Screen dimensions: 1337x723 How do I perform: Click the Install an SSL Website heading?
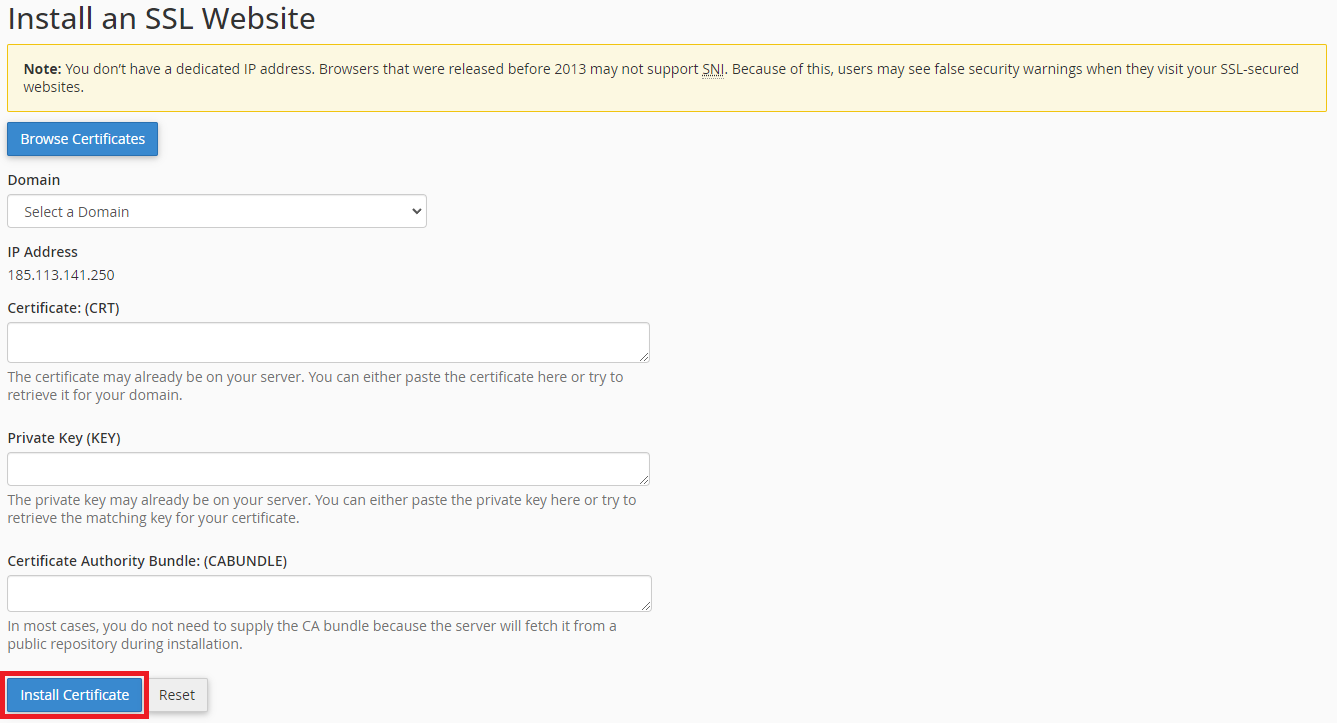point(161,18)
